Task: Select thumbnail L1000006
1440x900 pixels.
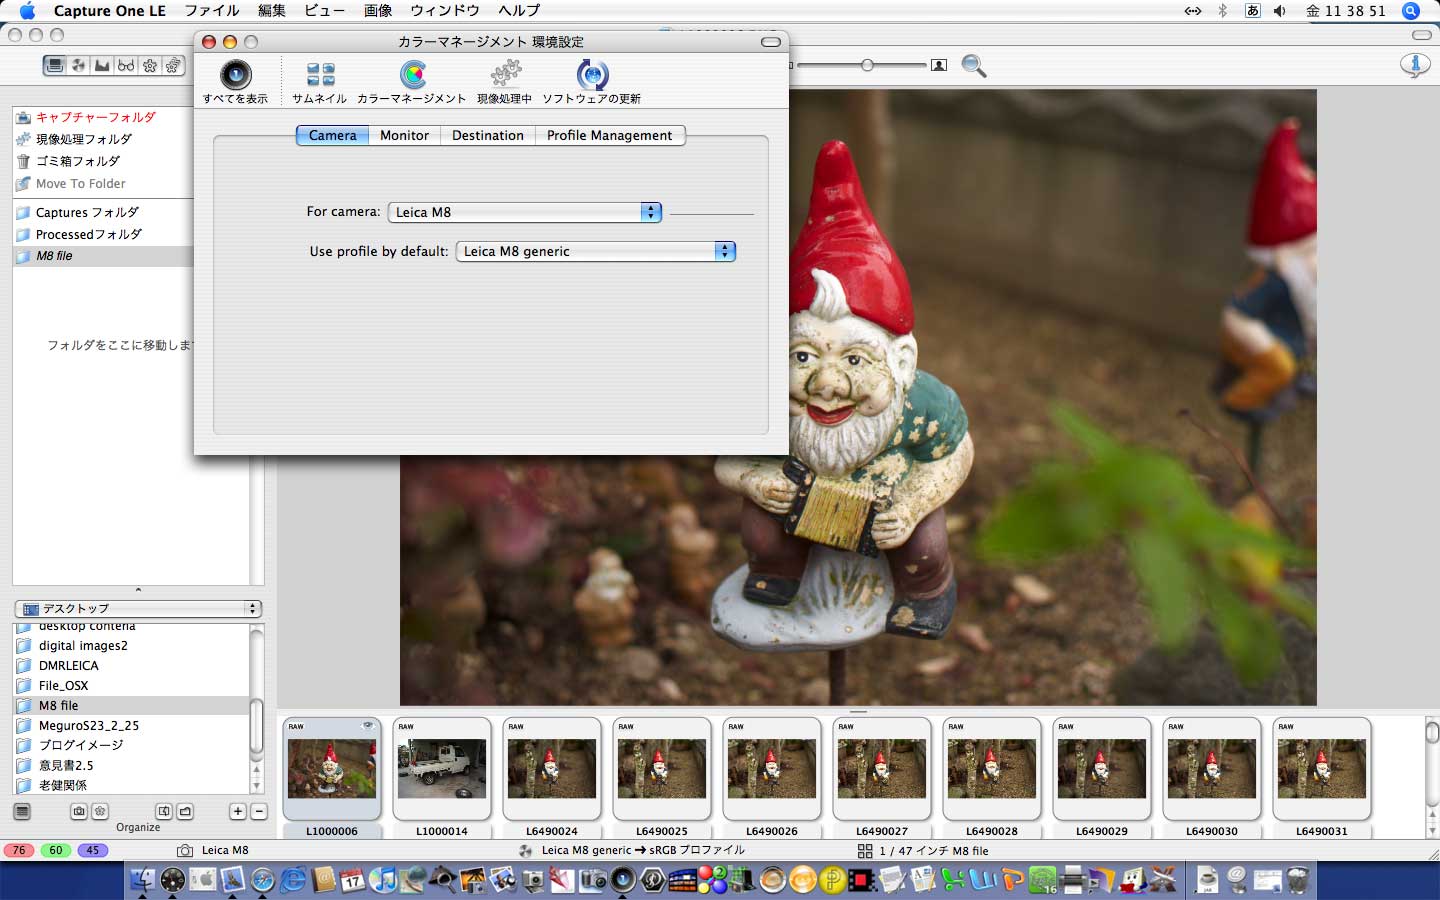Action: 332,768
